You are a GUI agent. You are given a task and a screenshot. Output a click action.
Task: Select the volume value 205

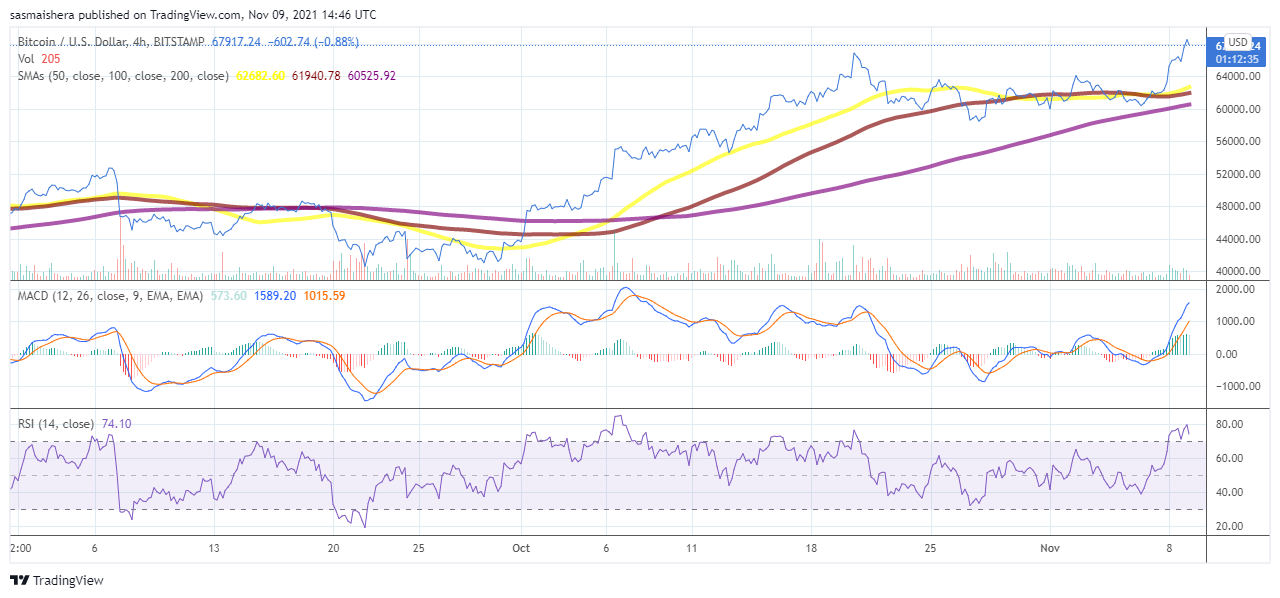52,59
